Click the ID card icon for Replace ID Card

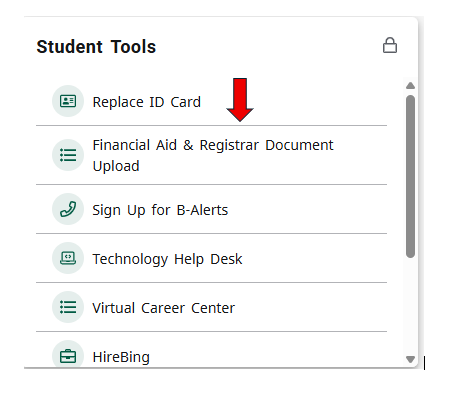point(68,101)
